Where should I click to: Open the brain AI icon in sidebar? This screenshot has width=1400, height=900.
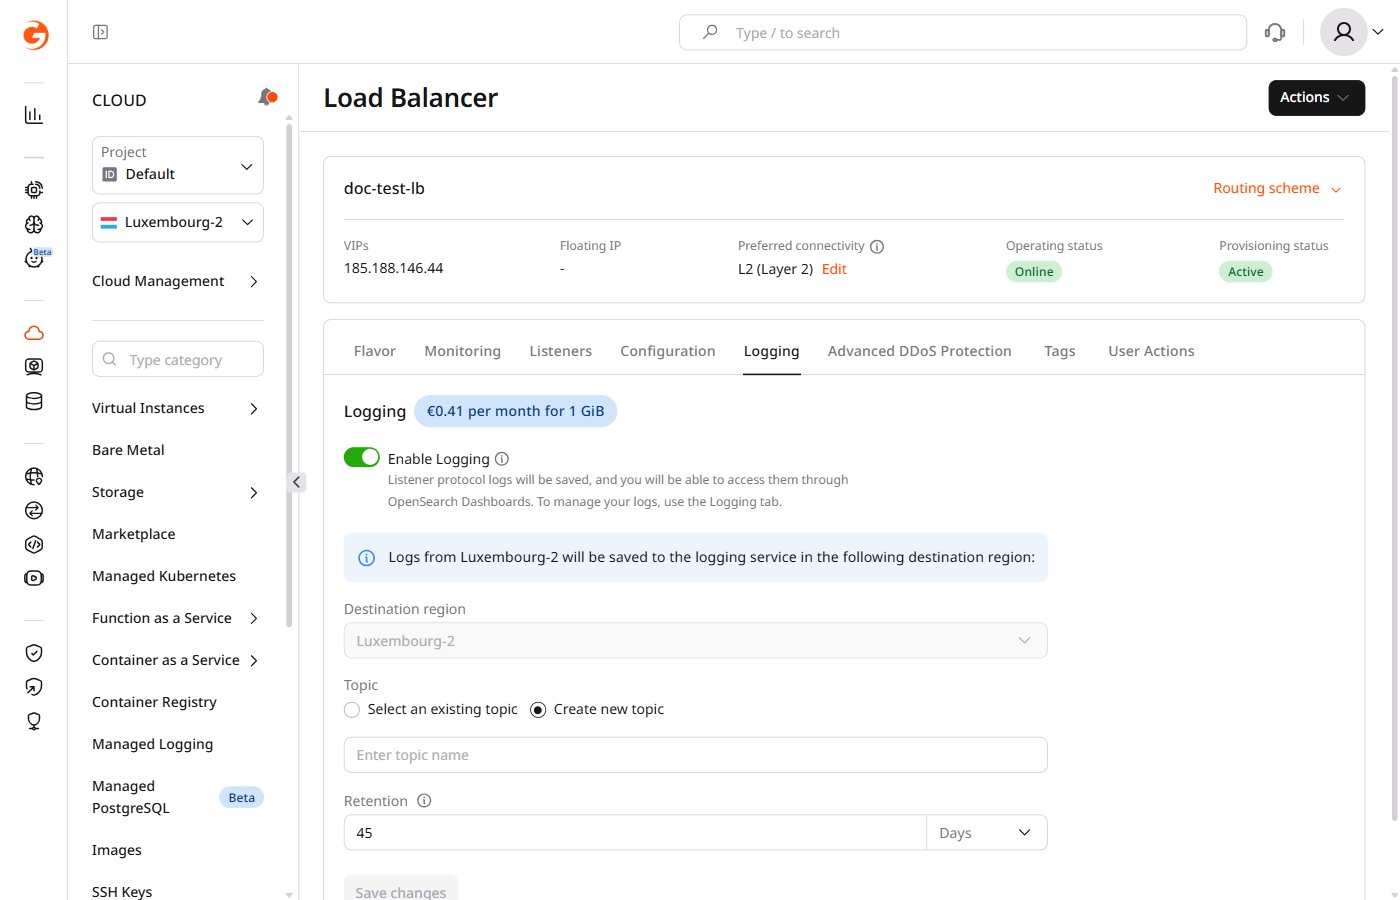click(x=34, y=224)
